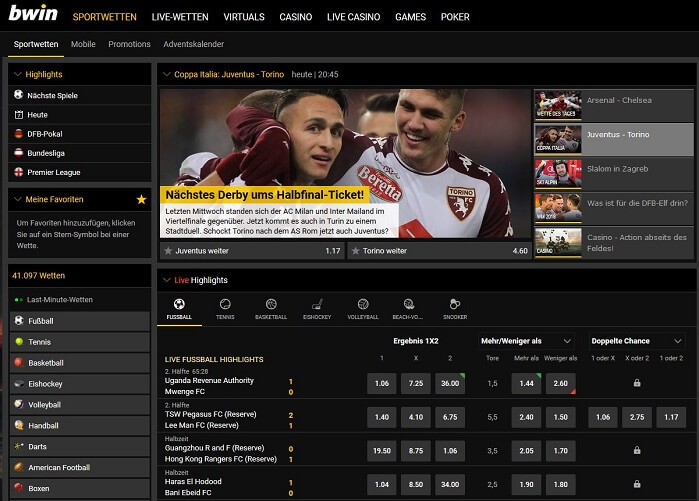Click the Nächste Spiele football icon
699x501 pixels.
tap(18, 95)
